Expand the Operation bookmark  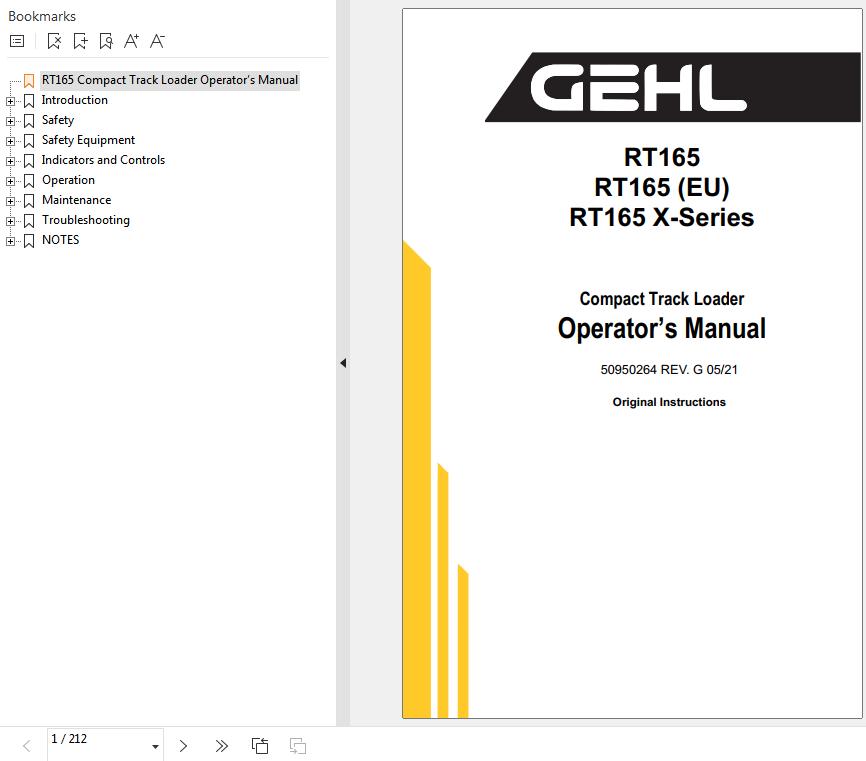click(x=10, y=181)
